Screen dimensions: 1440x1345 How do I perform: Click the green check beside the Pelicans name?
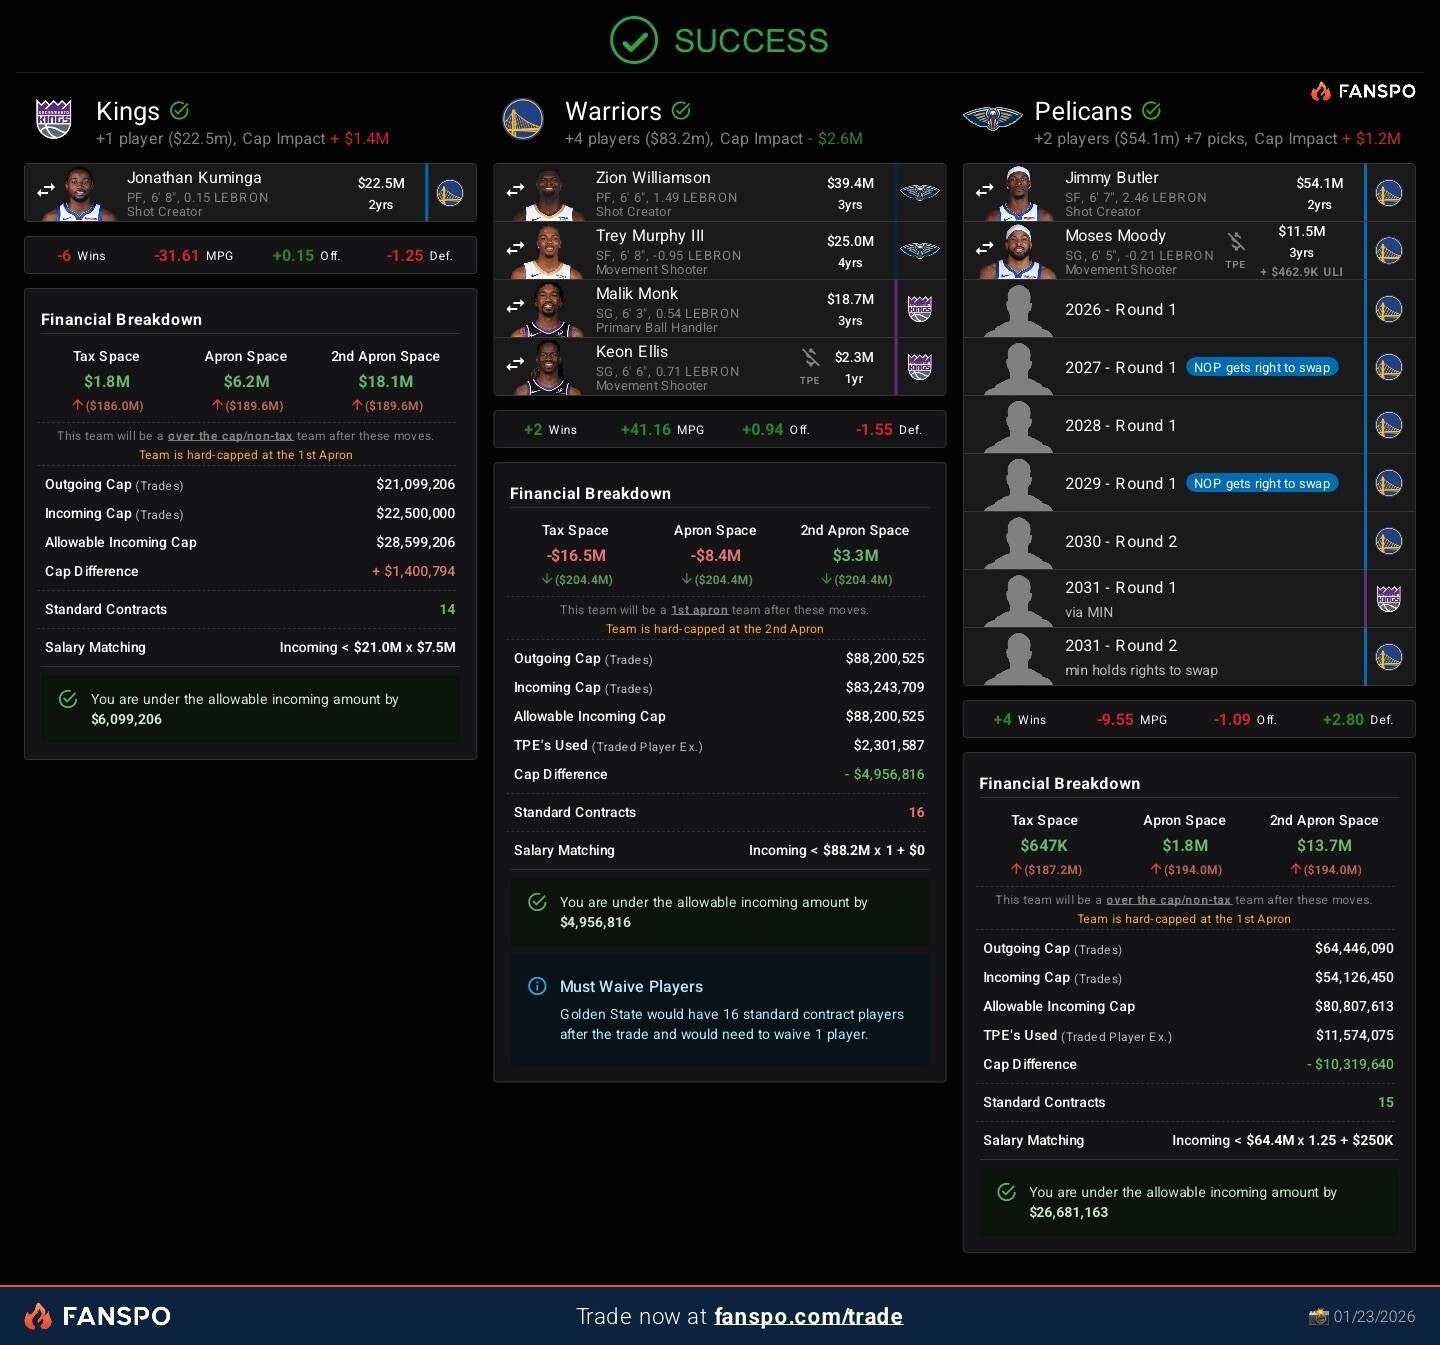coord(1151,110)
